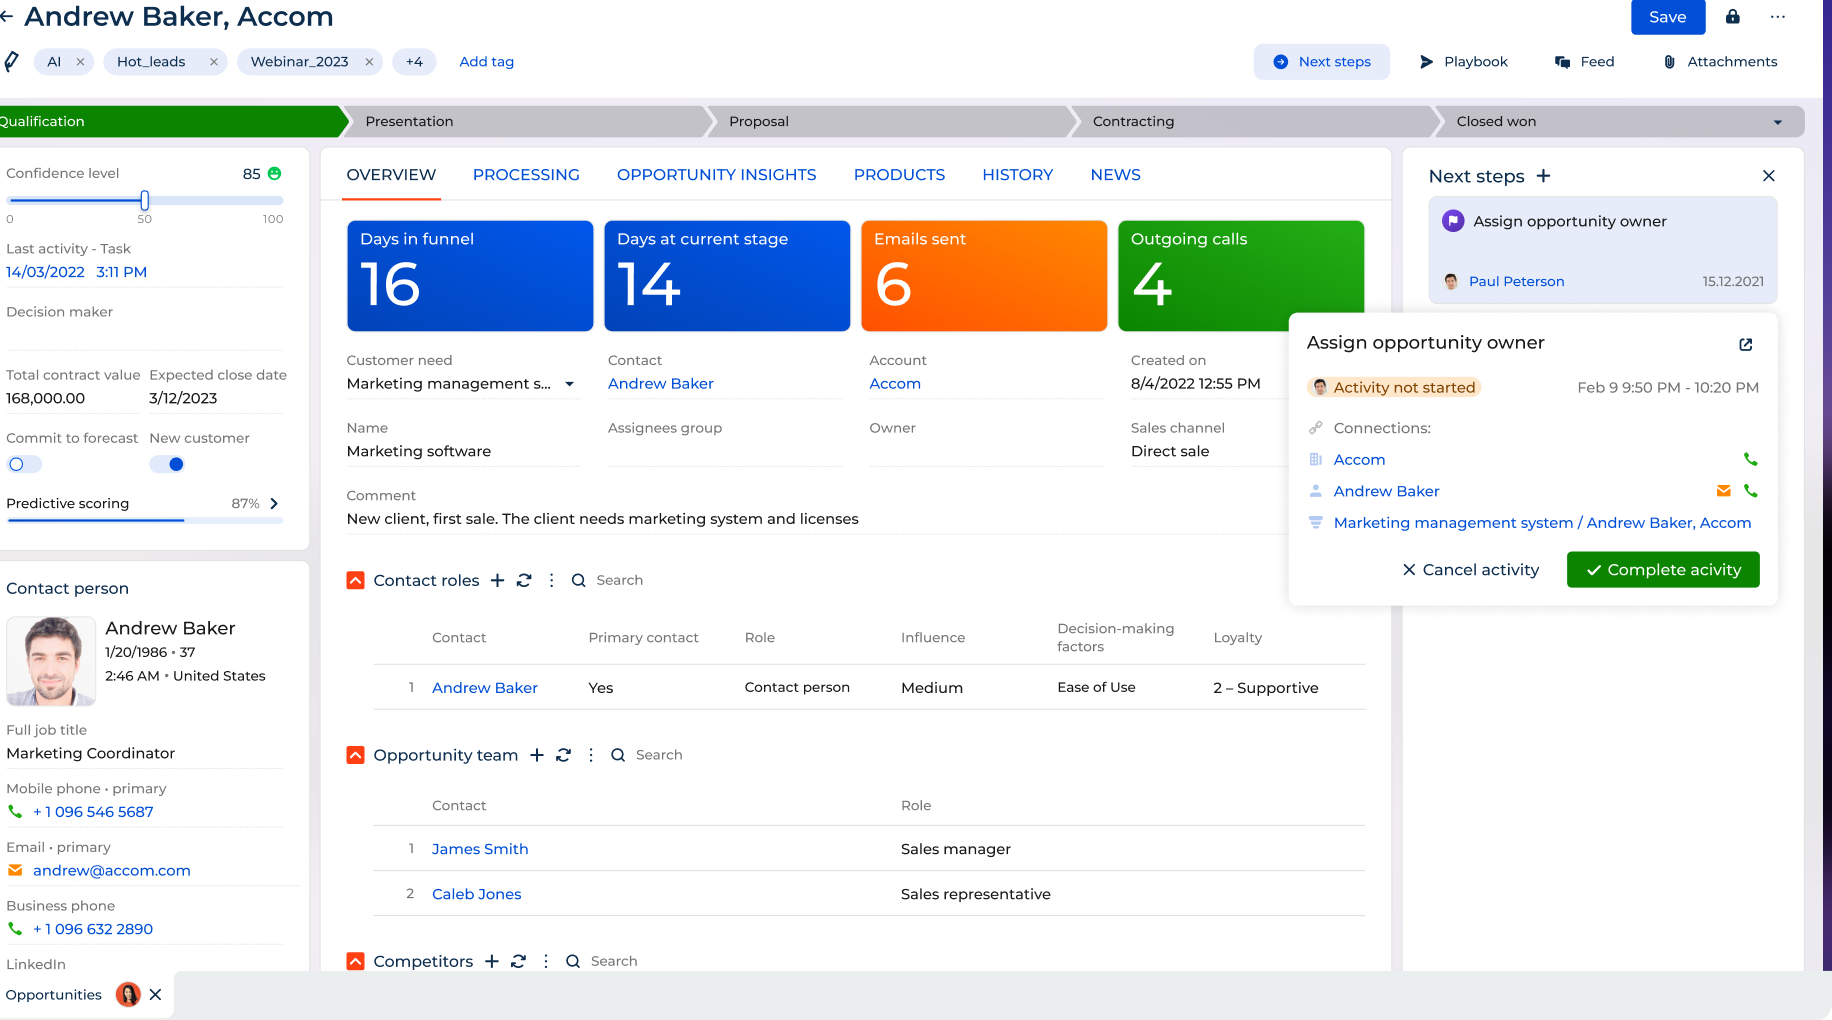Click the Complete activity button
Screen dimensions: 1832x1020
1662,570
